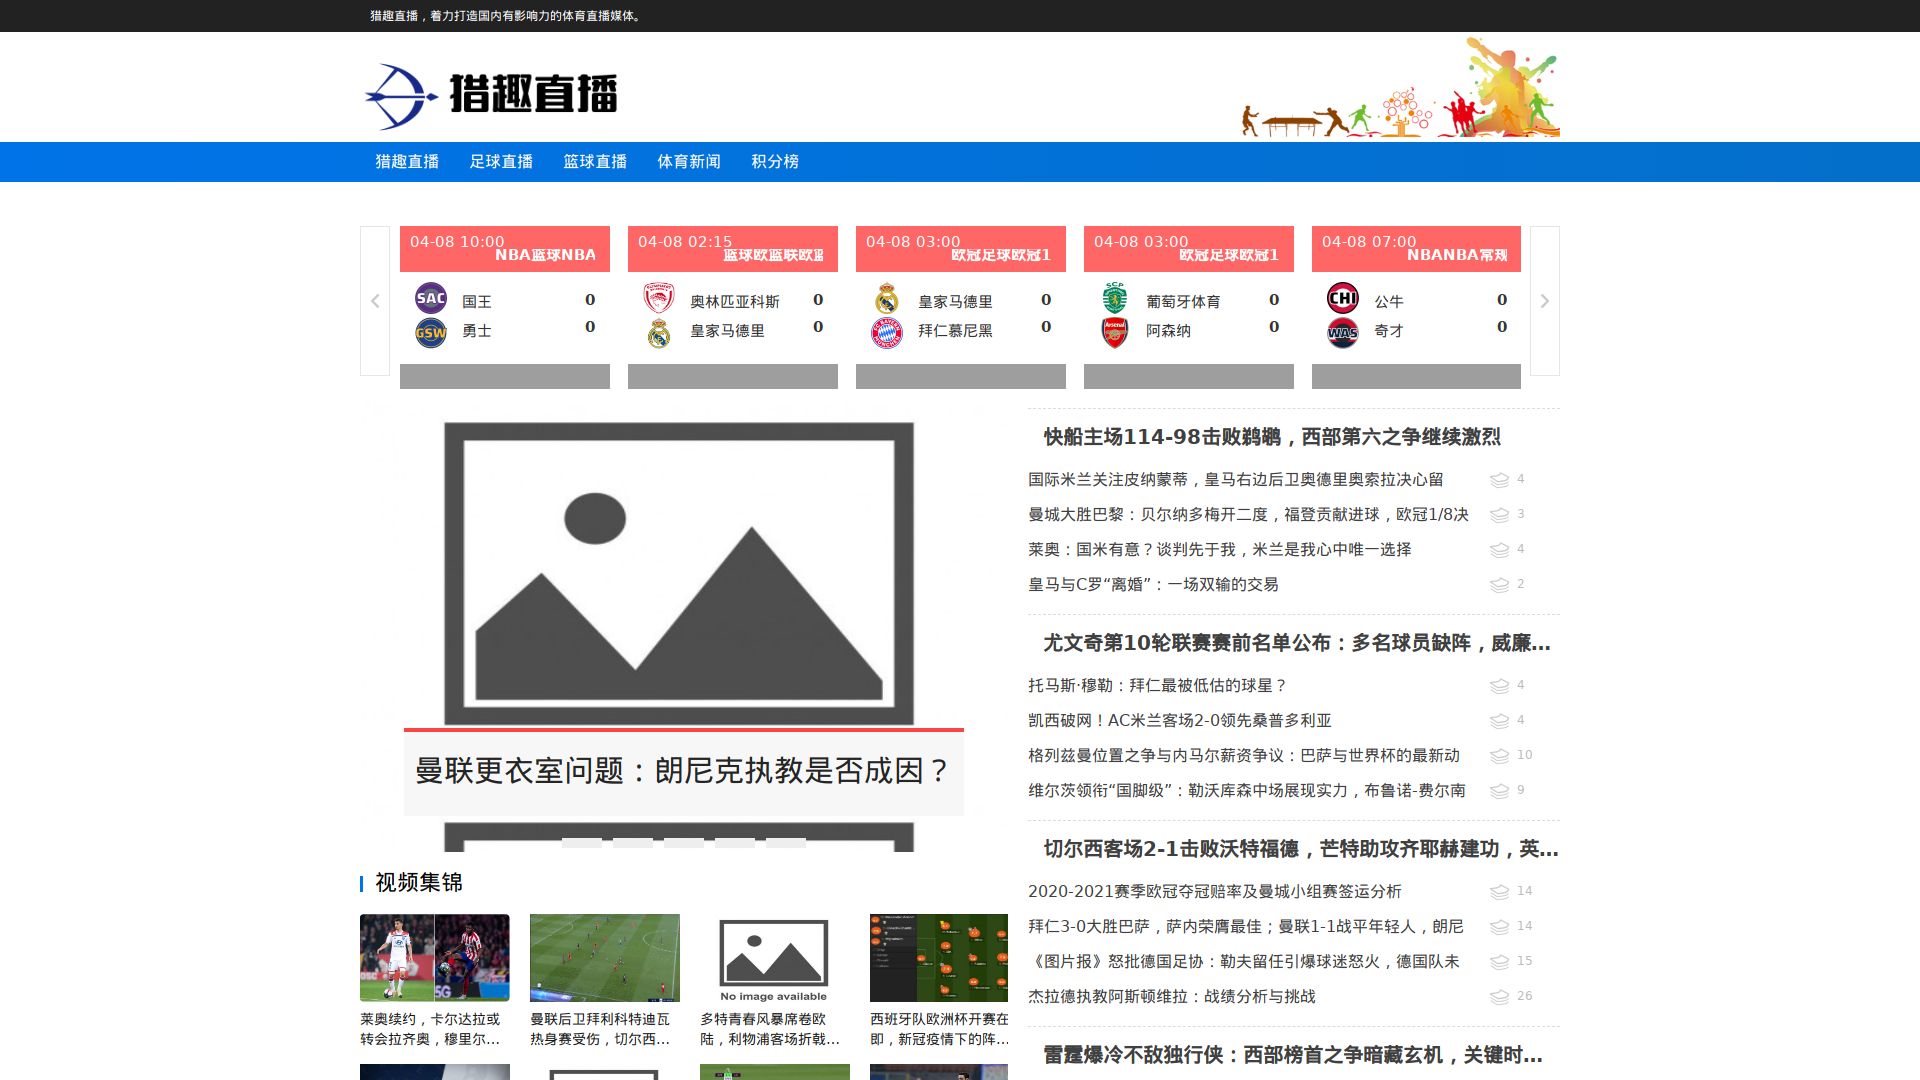
Task: Click the Sporting CP green crest
Action: [1115, 298]
